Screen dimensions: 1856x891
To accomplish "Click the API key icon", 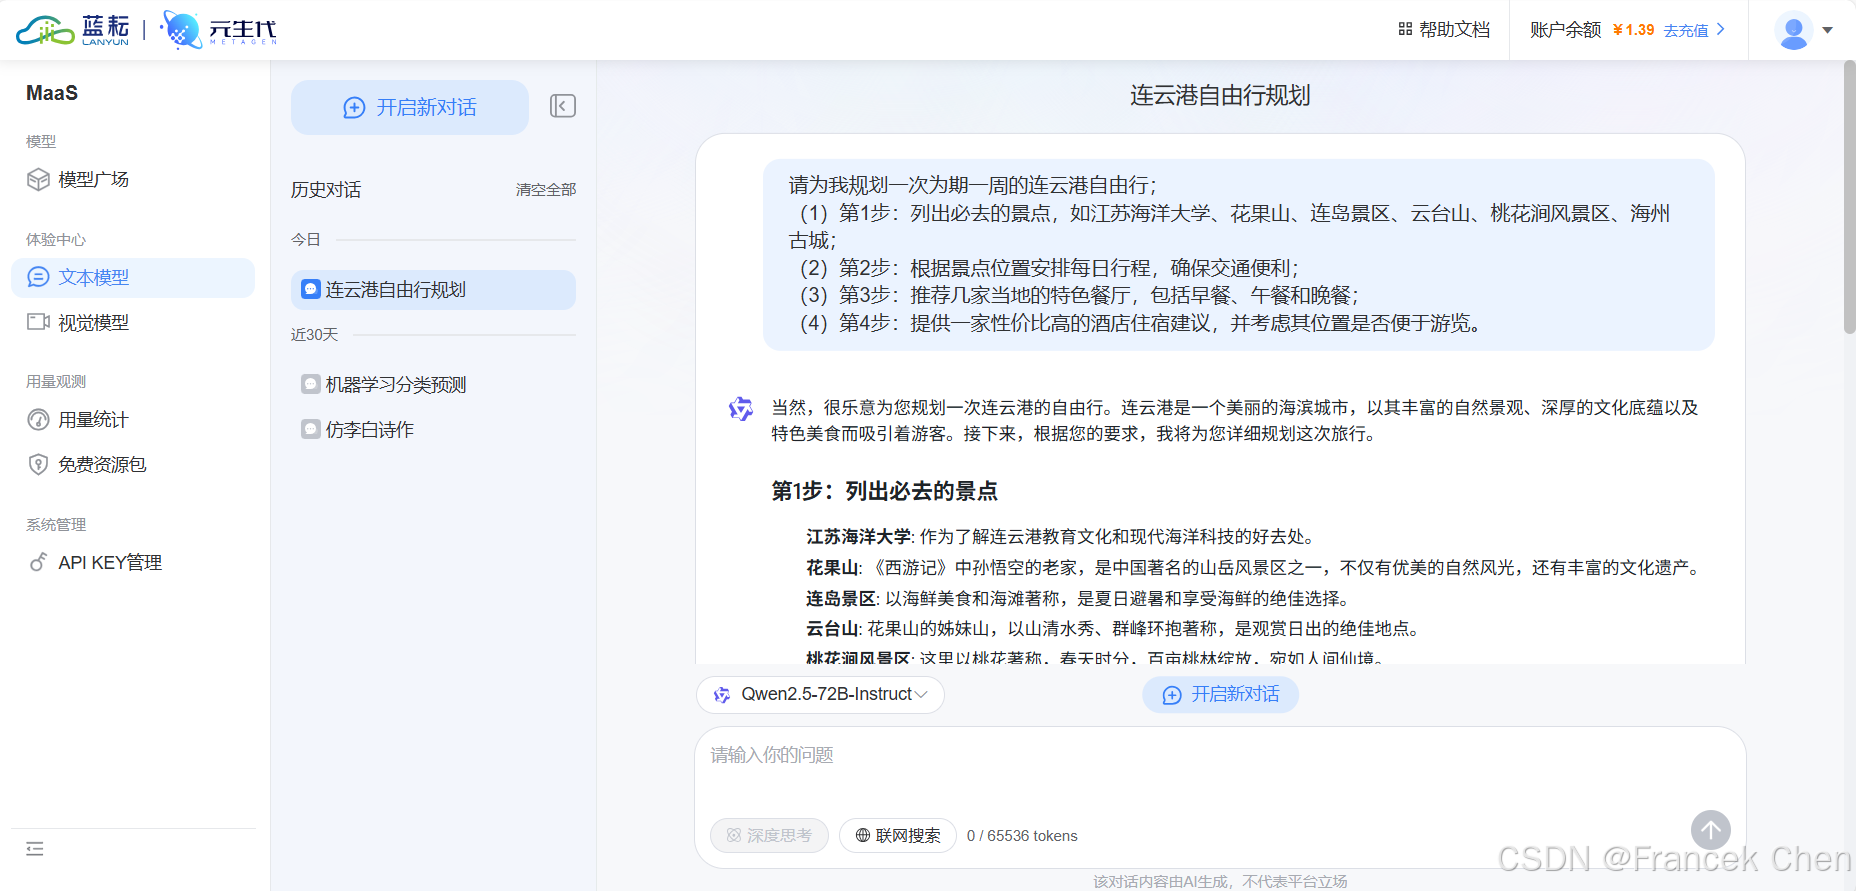I will pos(38,562).
